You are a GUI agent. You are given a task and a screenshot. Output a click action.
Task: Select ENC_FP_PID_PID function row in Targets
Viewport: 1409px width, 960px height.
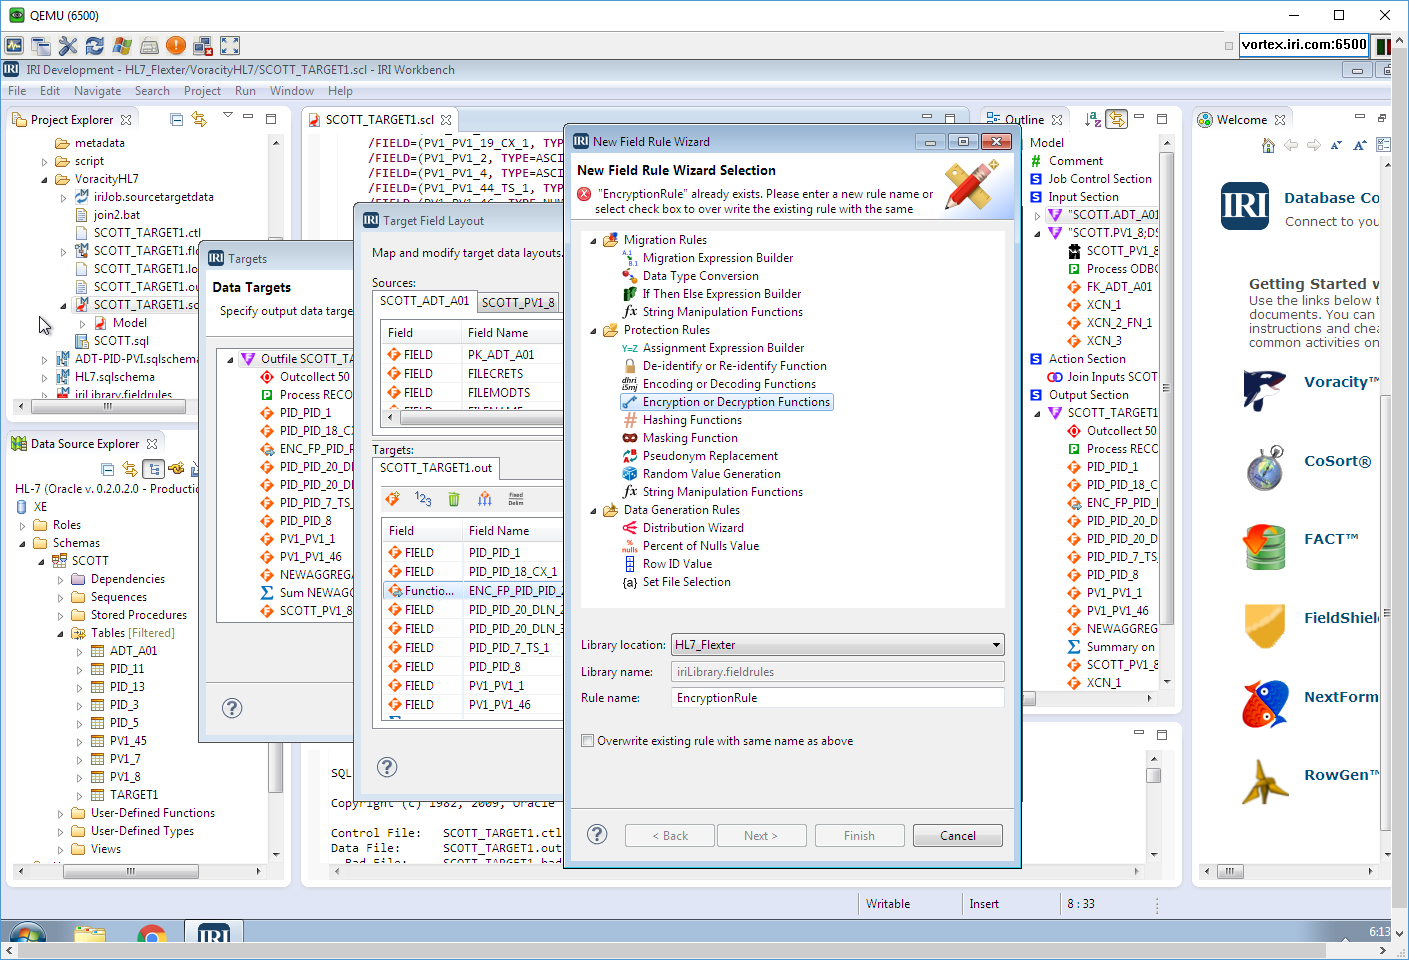pos(474,591)
